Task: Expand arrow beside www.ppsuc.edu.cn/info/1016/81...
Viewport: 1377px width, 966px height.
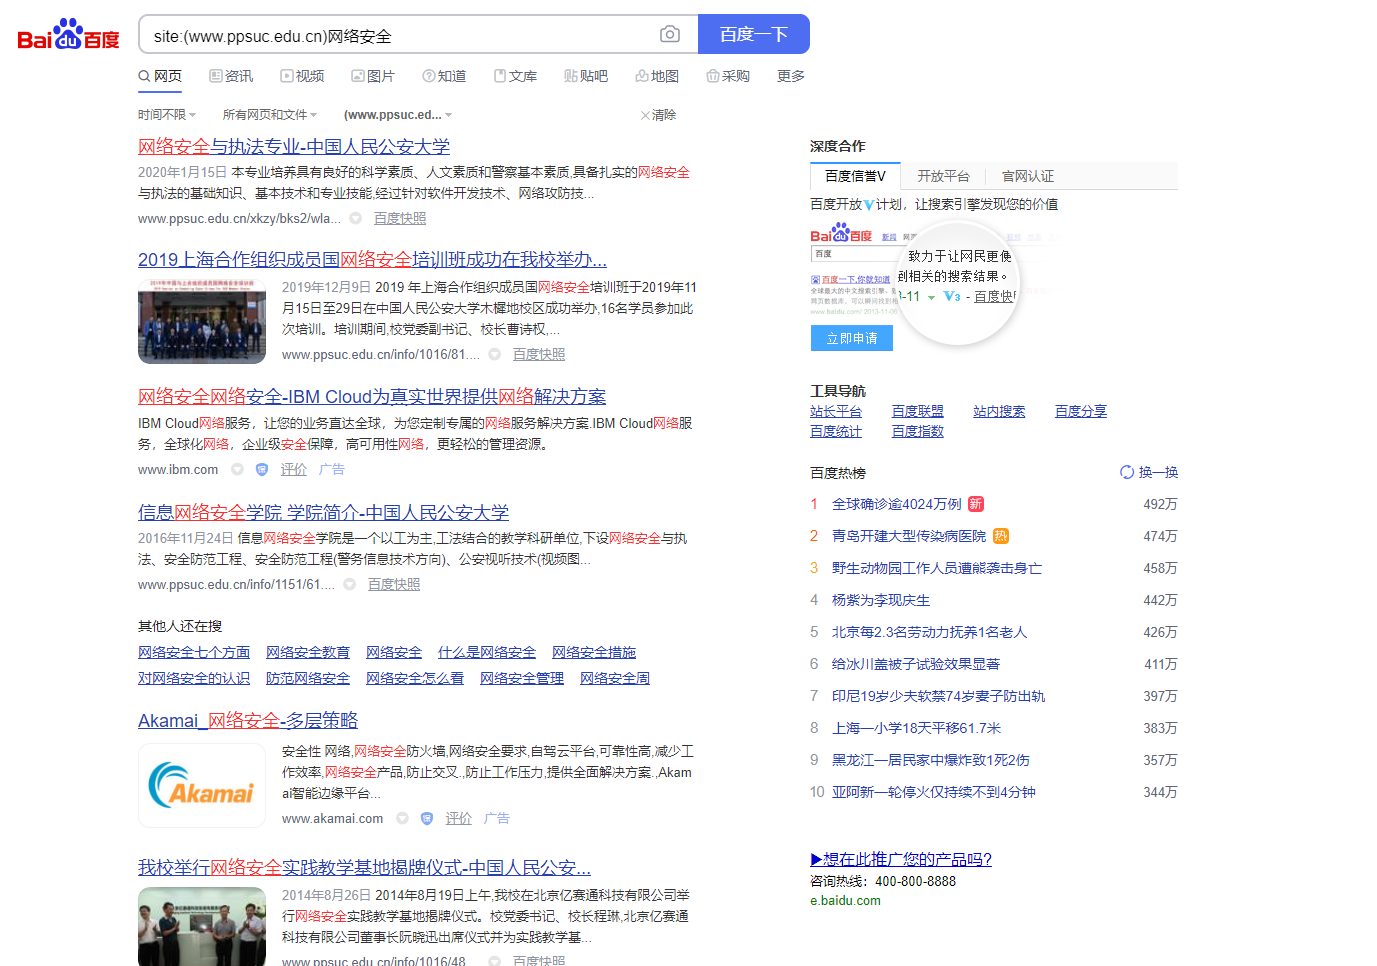Action: pyautogui.click(x=494, y=355)
